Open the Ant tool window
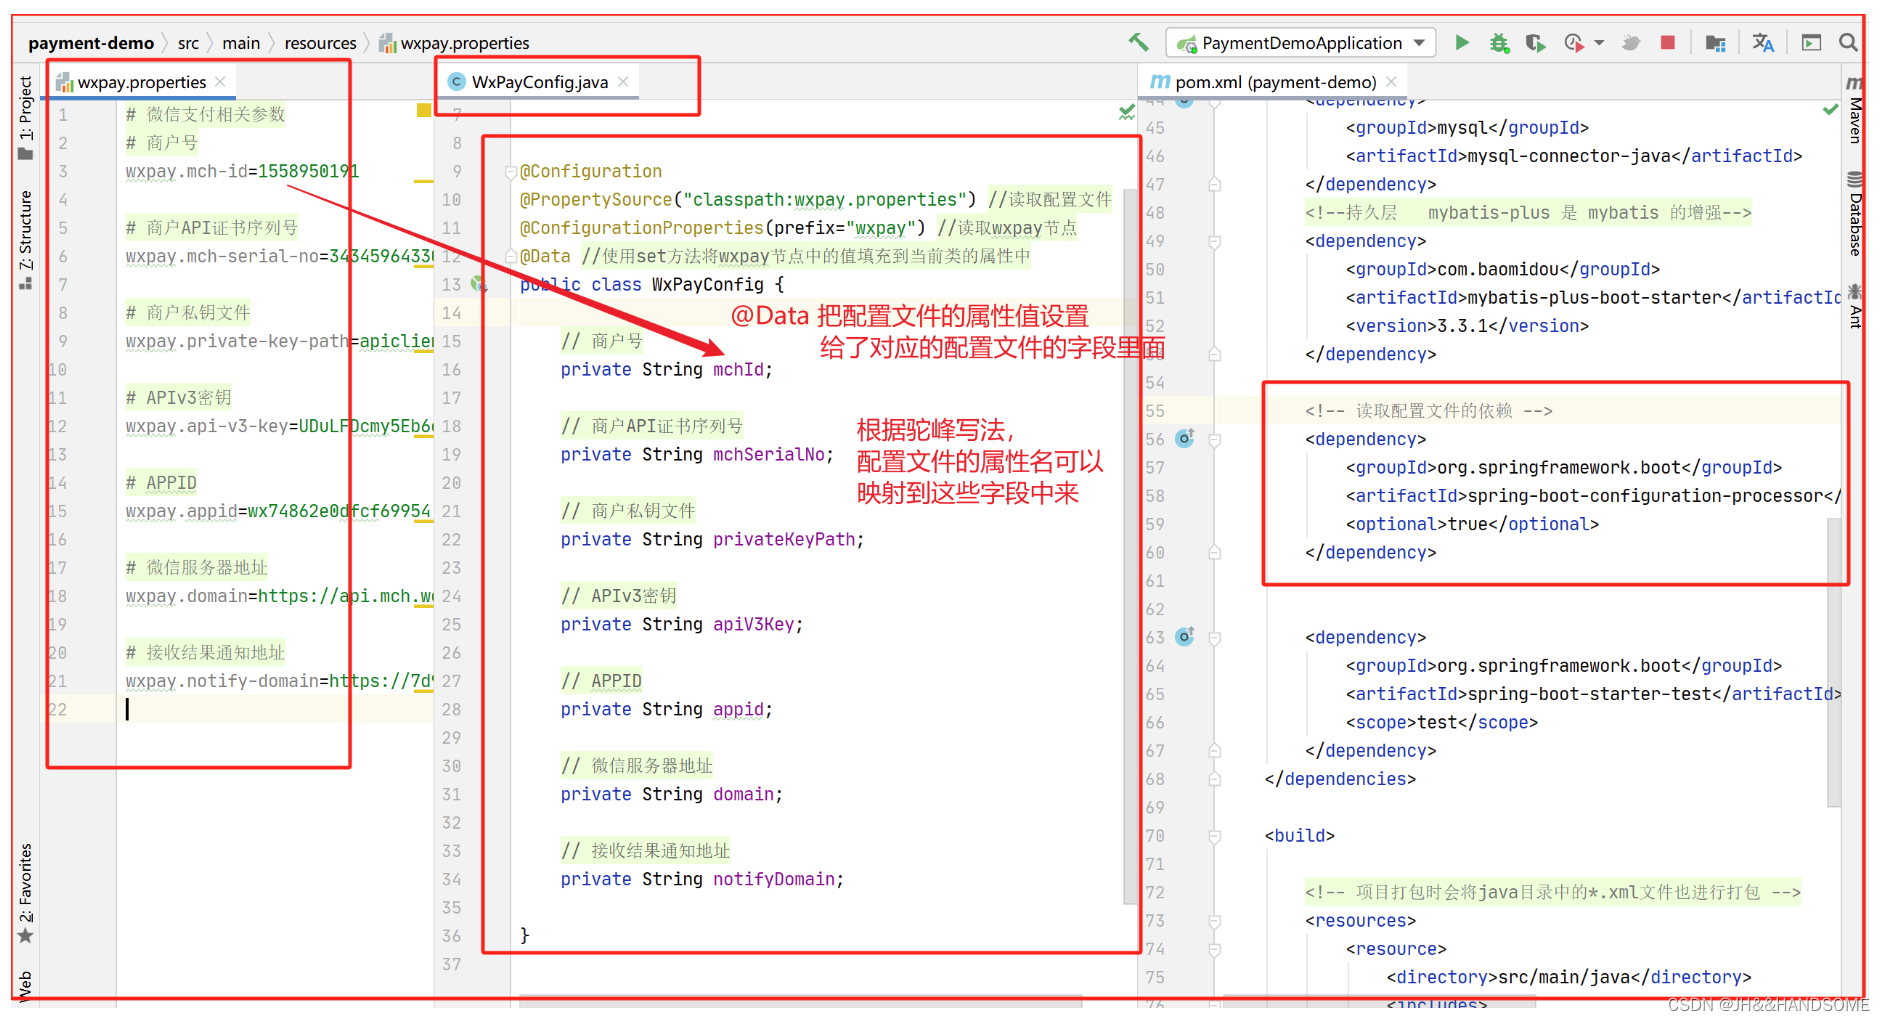1885x1021 pixels. tap(1855, 306)
